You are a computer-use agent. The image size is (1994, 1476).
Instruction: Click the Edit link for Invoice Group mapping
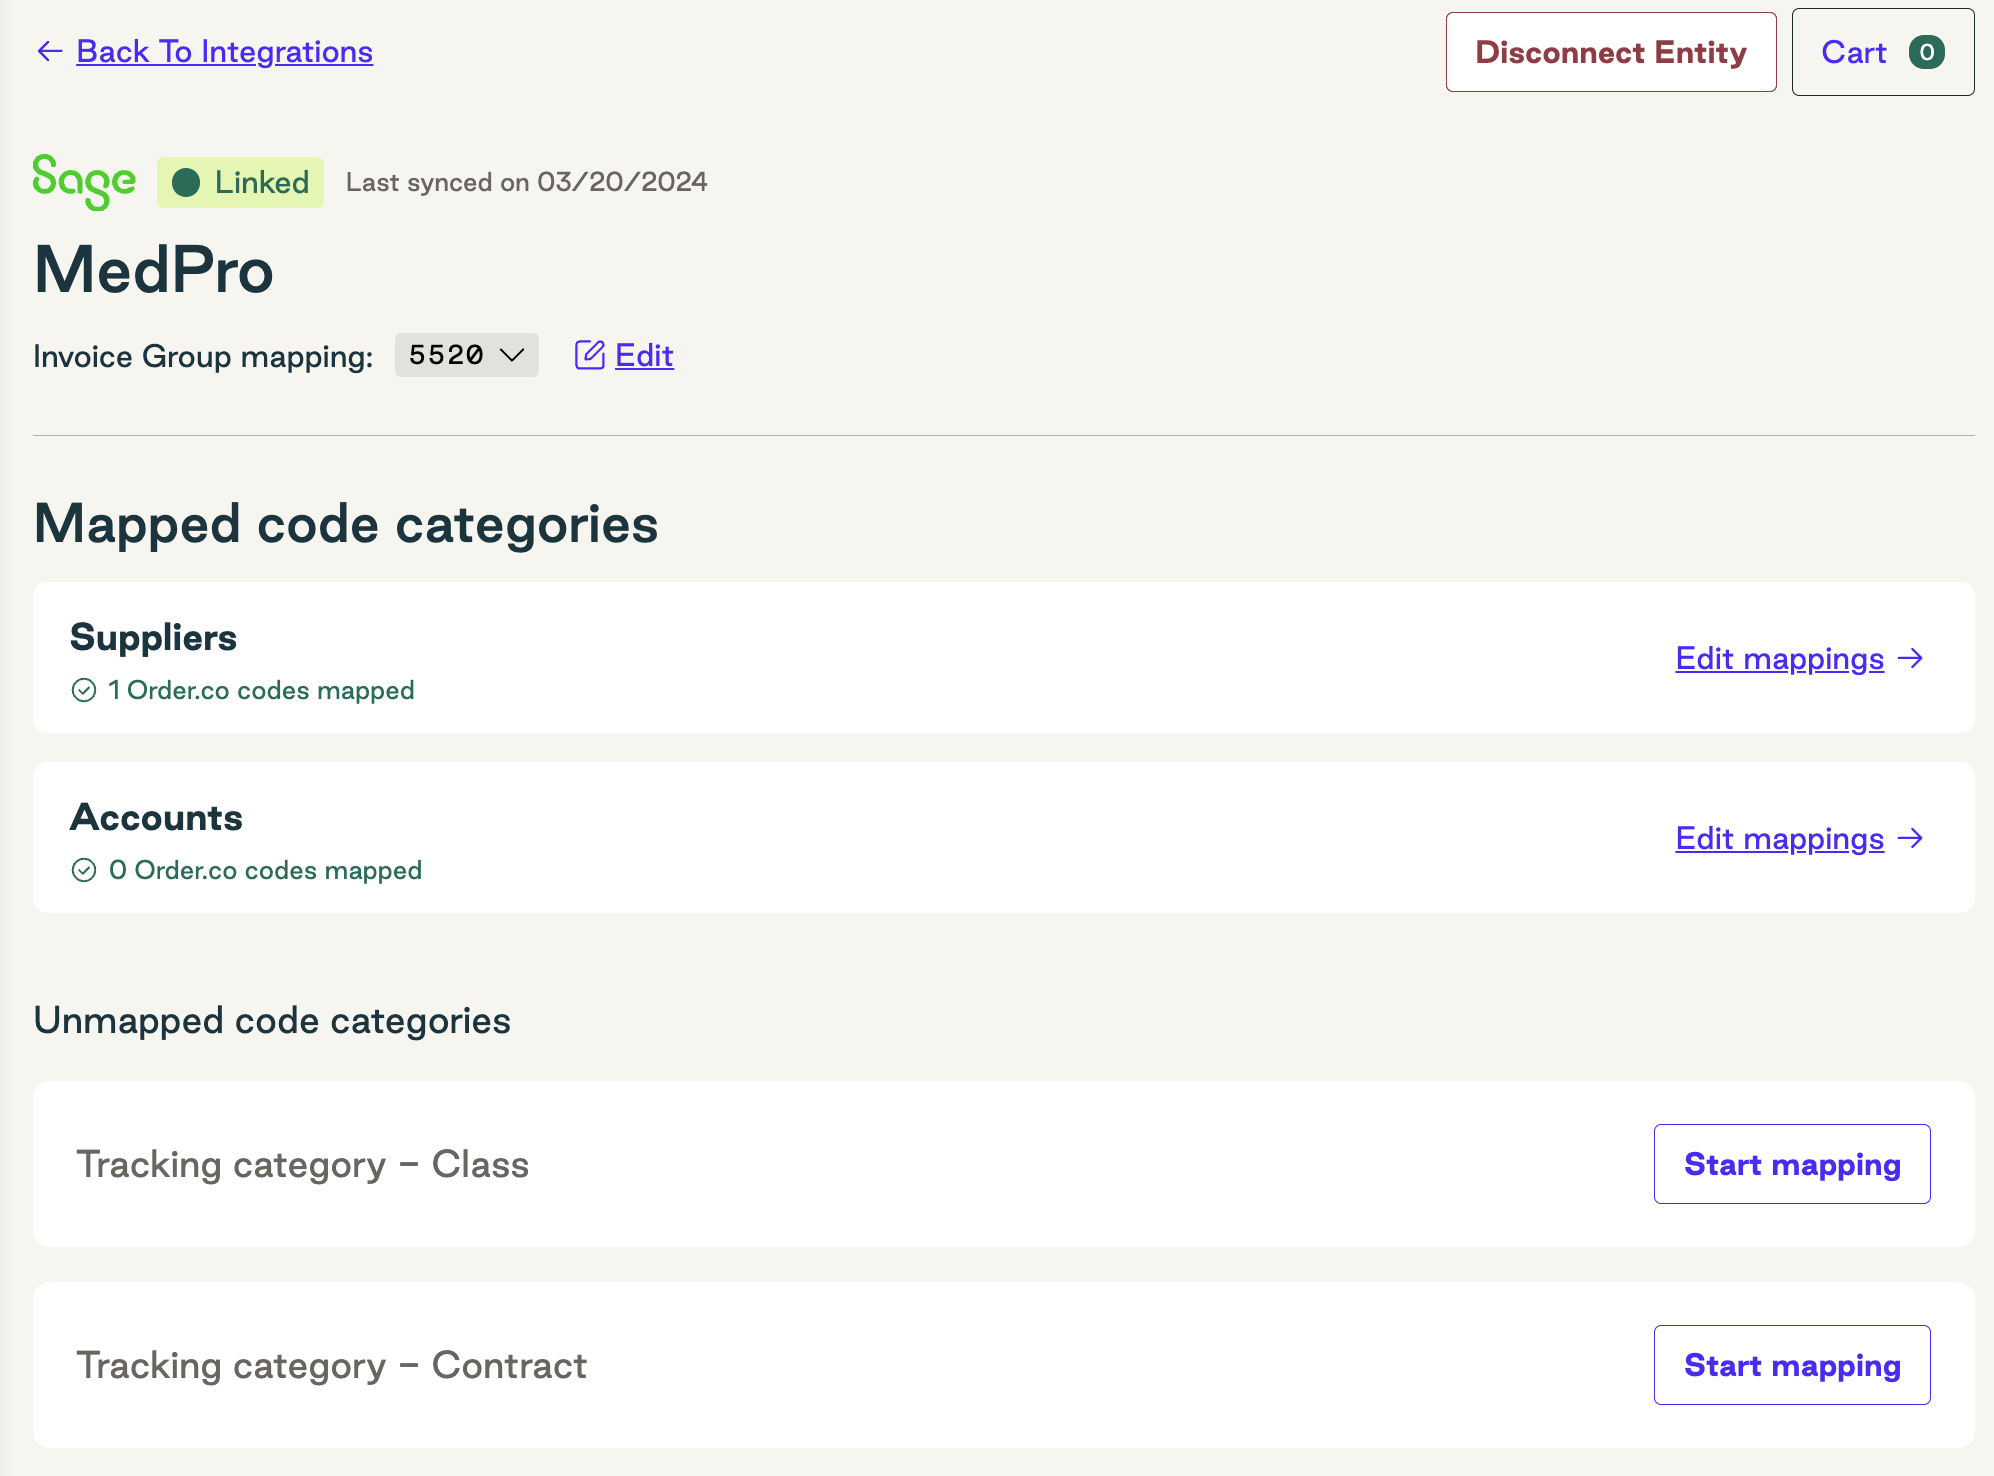644,355
